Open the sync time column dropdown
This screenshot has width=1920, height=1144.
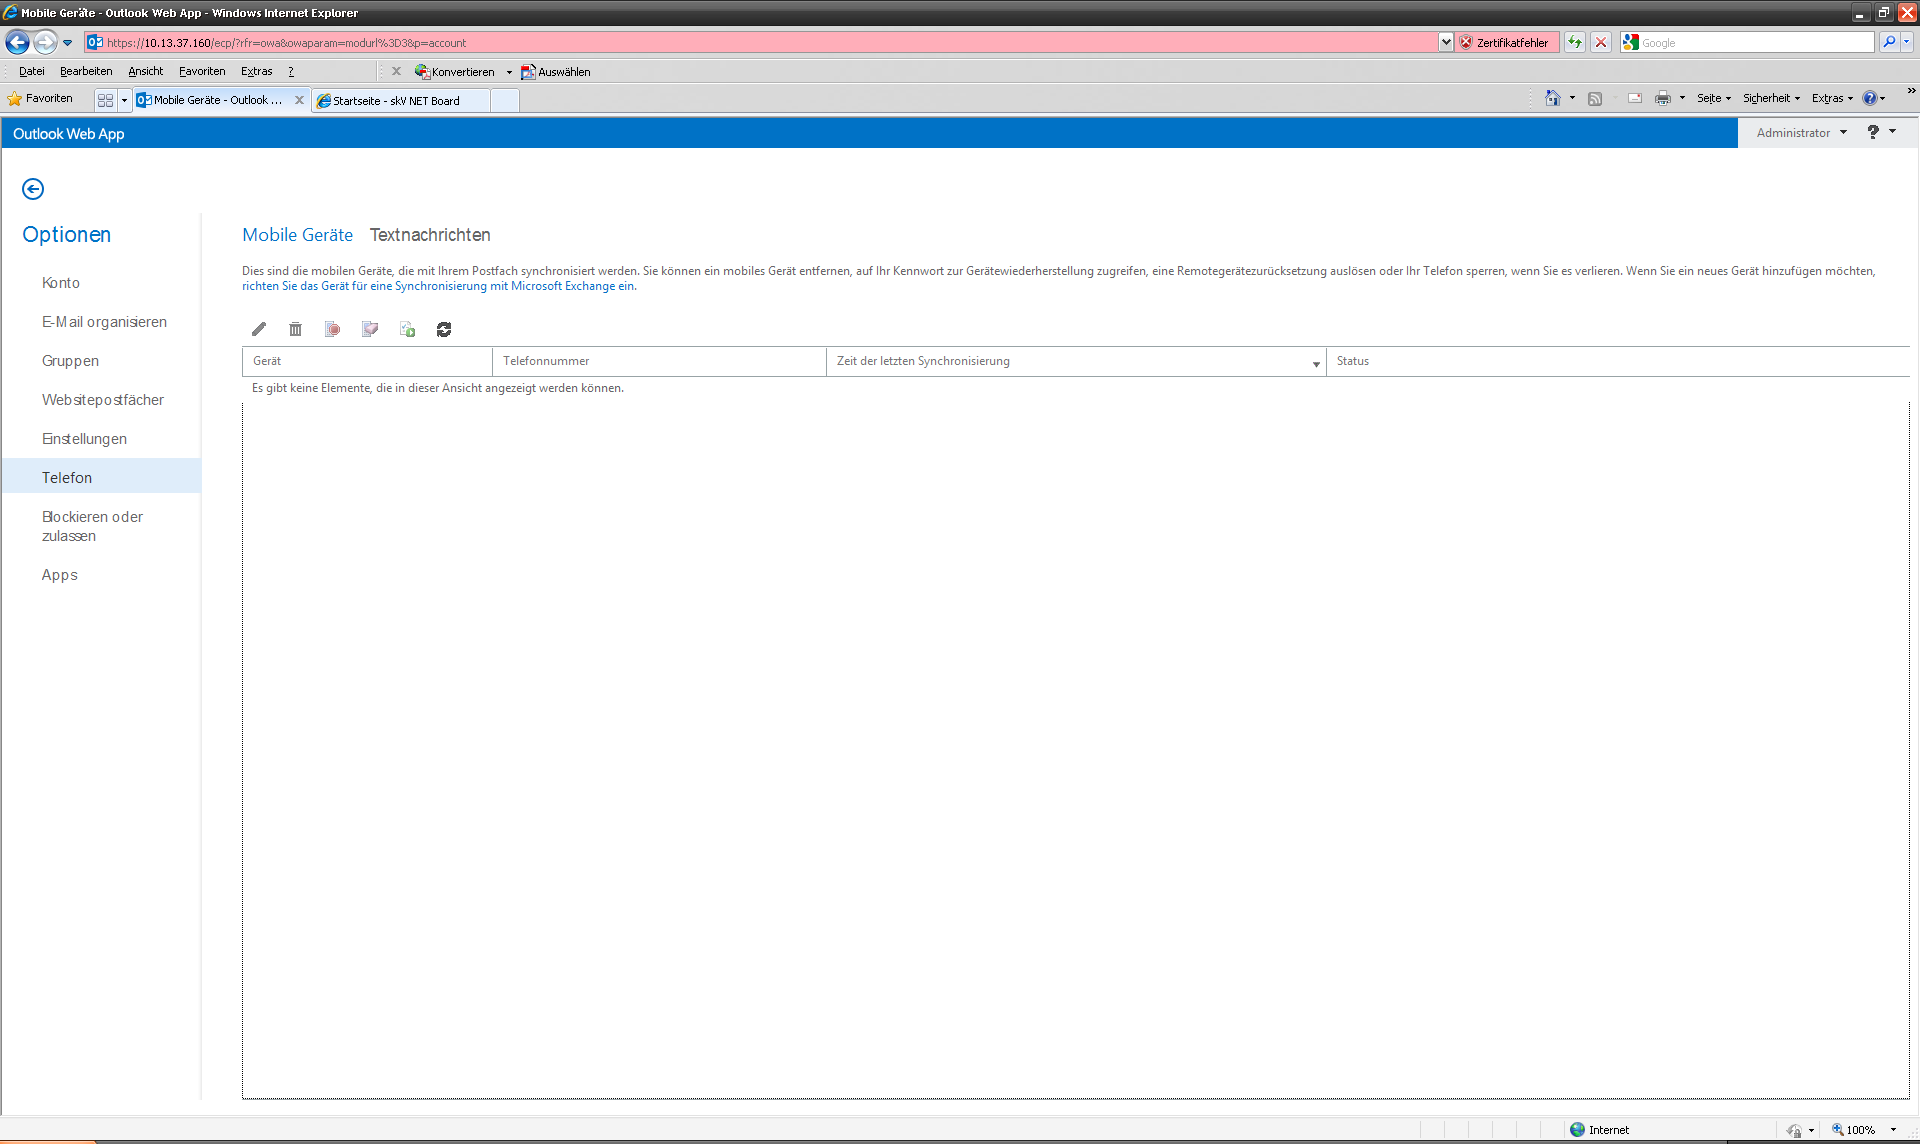pyautogui.click(x=1316, y=364)
